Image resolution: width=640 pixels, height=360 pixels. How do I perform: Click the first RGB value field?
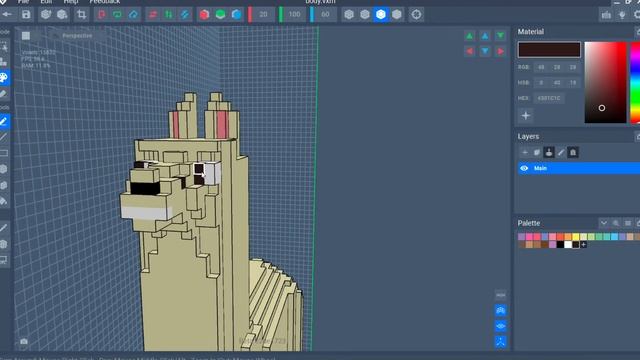(541, 67)
